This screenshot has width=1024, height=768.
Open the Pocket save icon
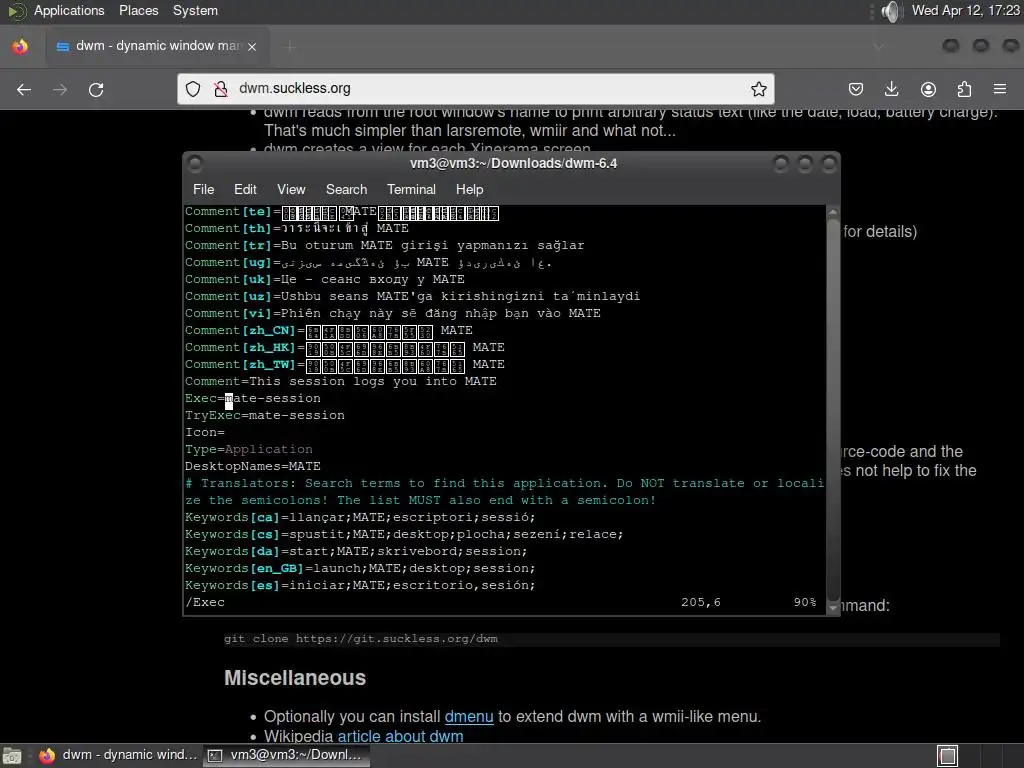(856, 89)
